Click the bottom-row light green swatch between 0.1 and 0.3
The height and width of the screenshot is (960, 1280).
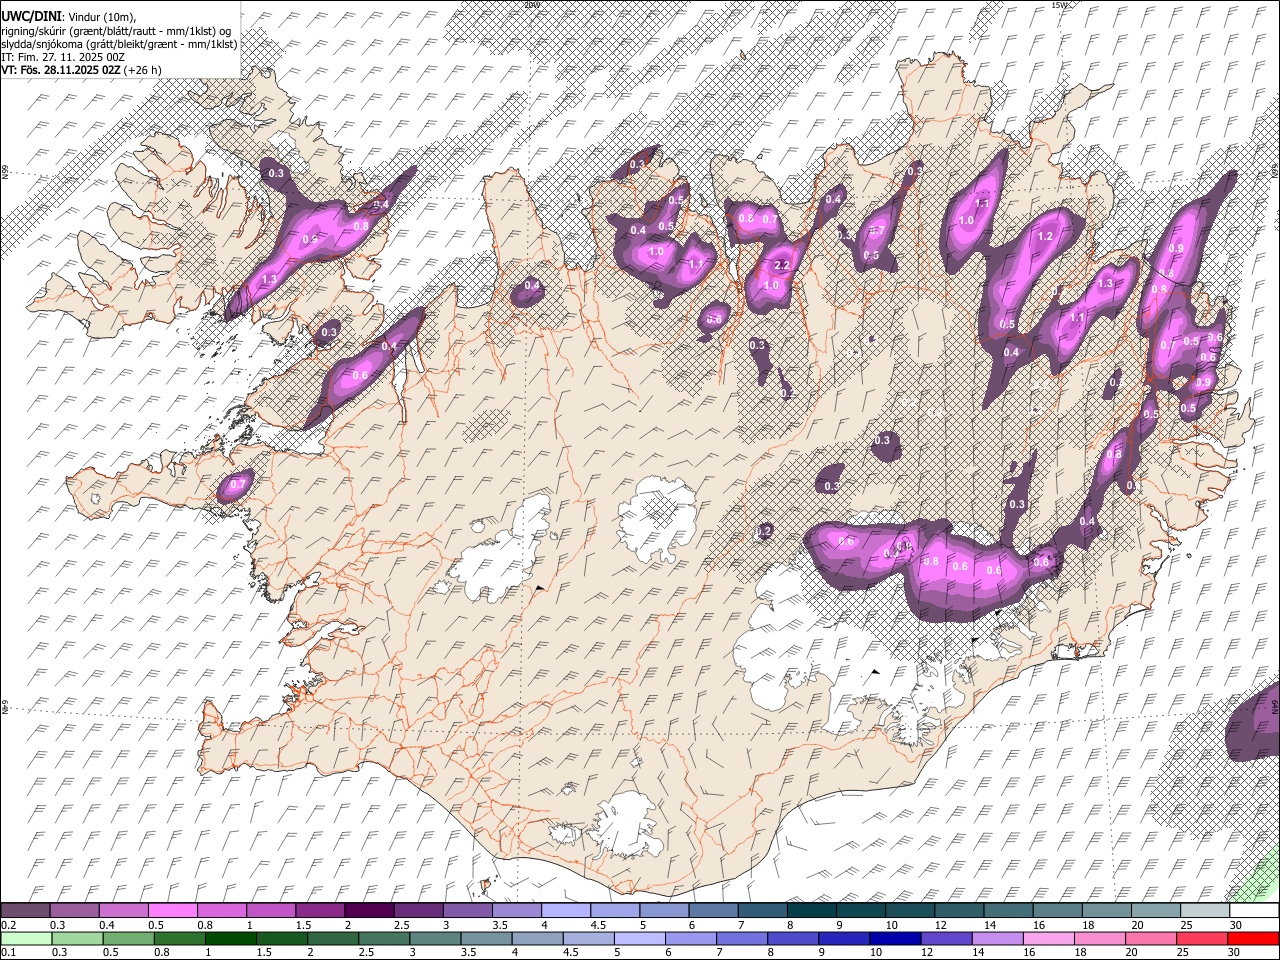point(26,938)
